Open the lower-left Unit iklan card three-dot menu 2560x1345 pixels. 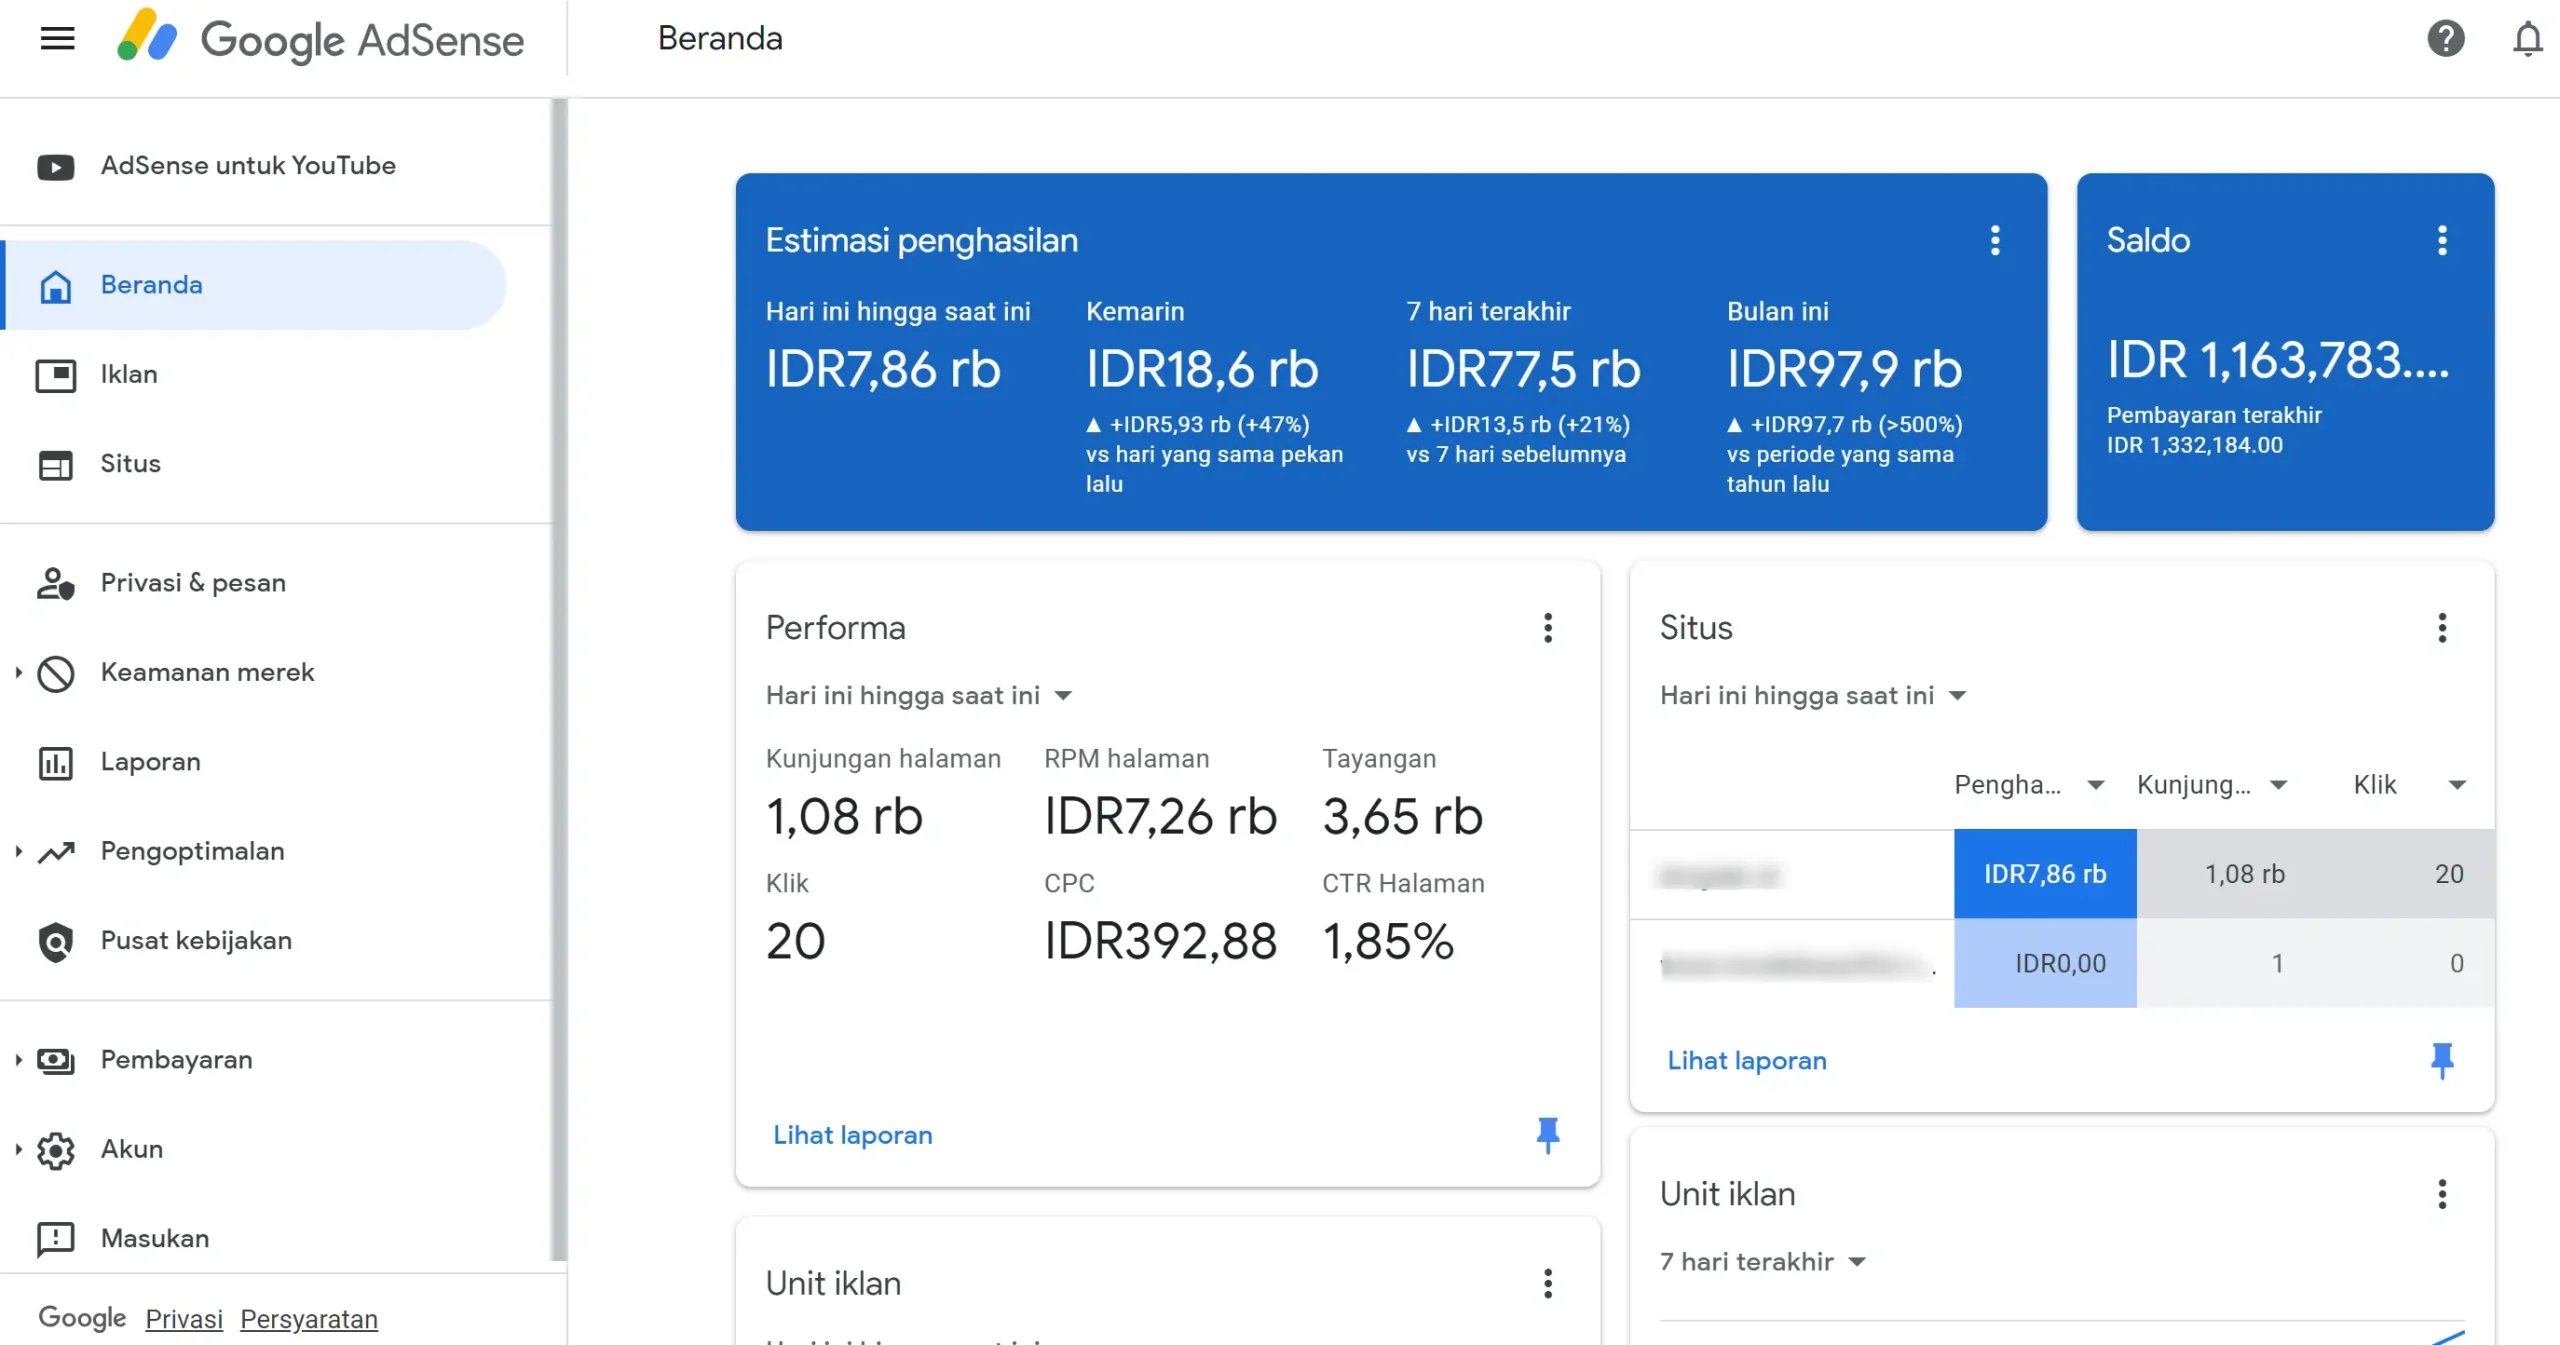point(1548,1283)
